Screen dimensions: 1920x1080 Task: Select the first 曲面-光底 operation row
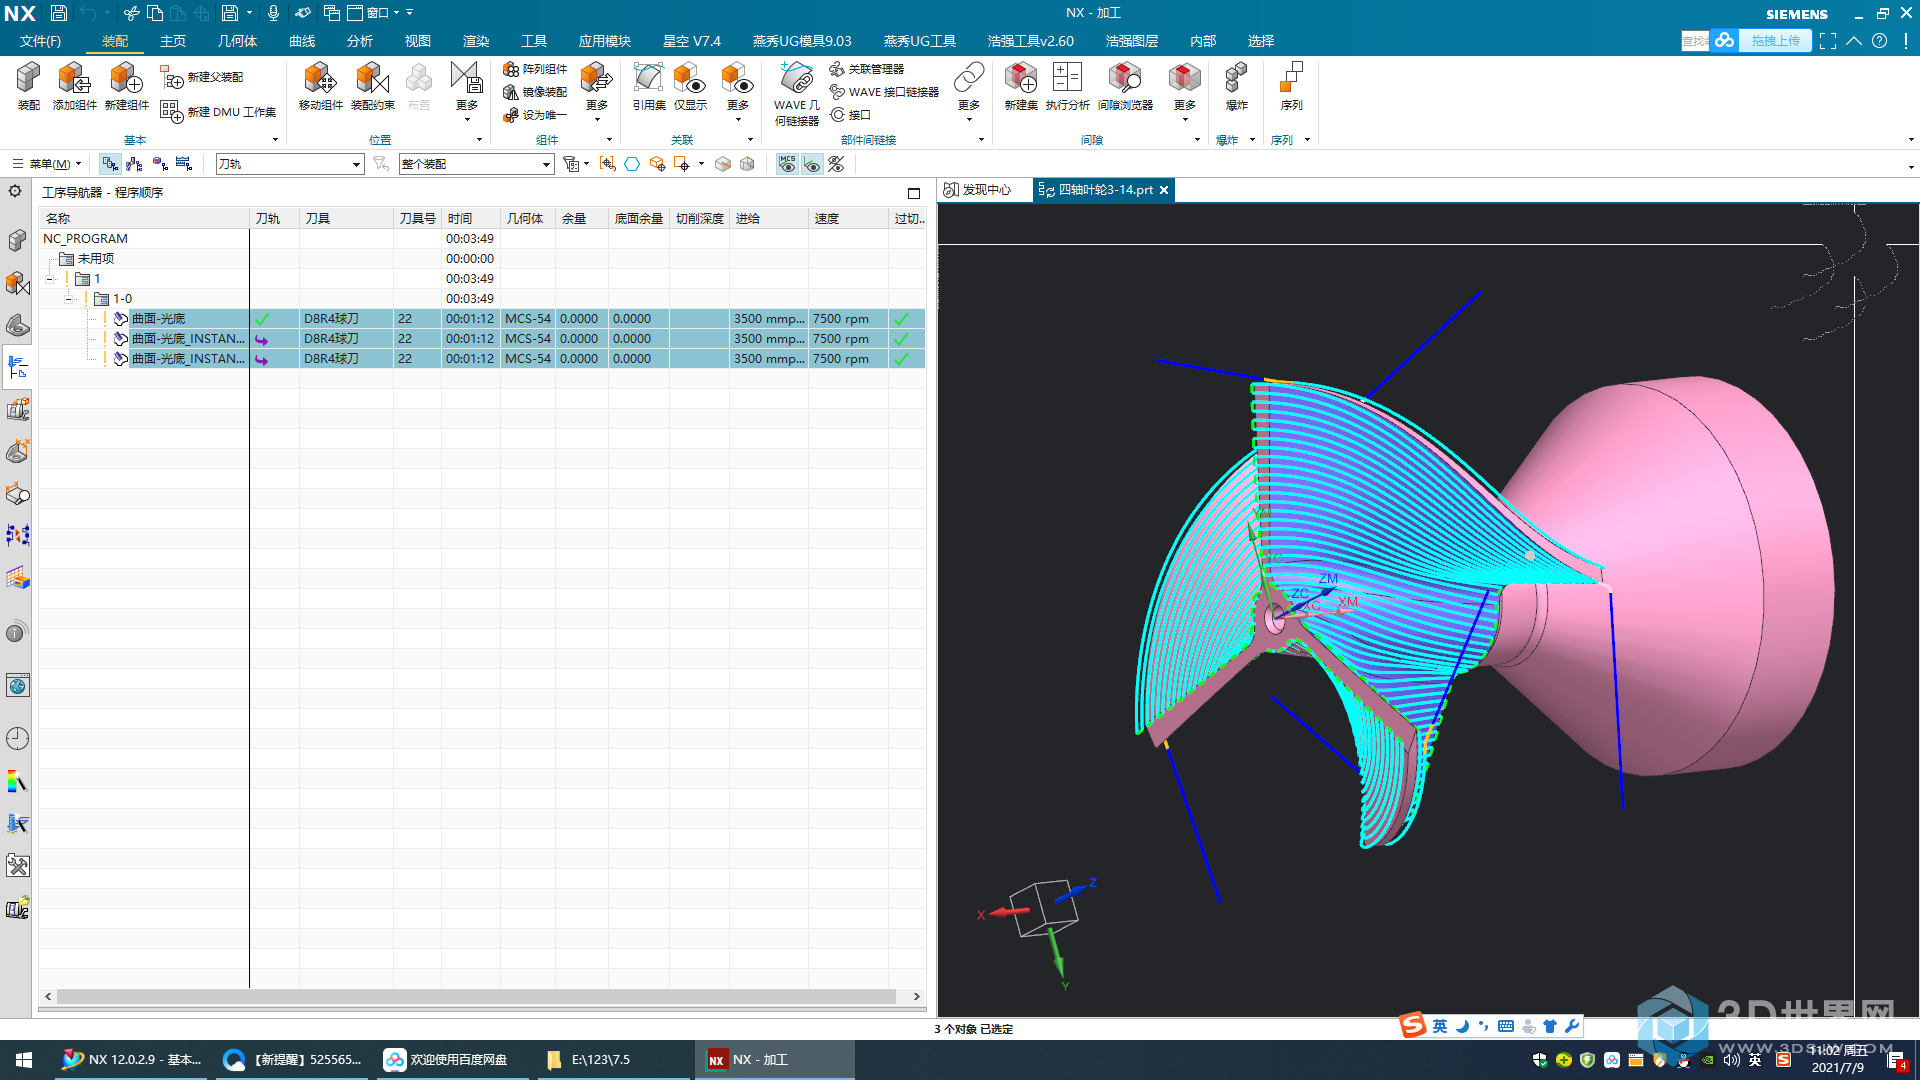[x=482, y=319]
